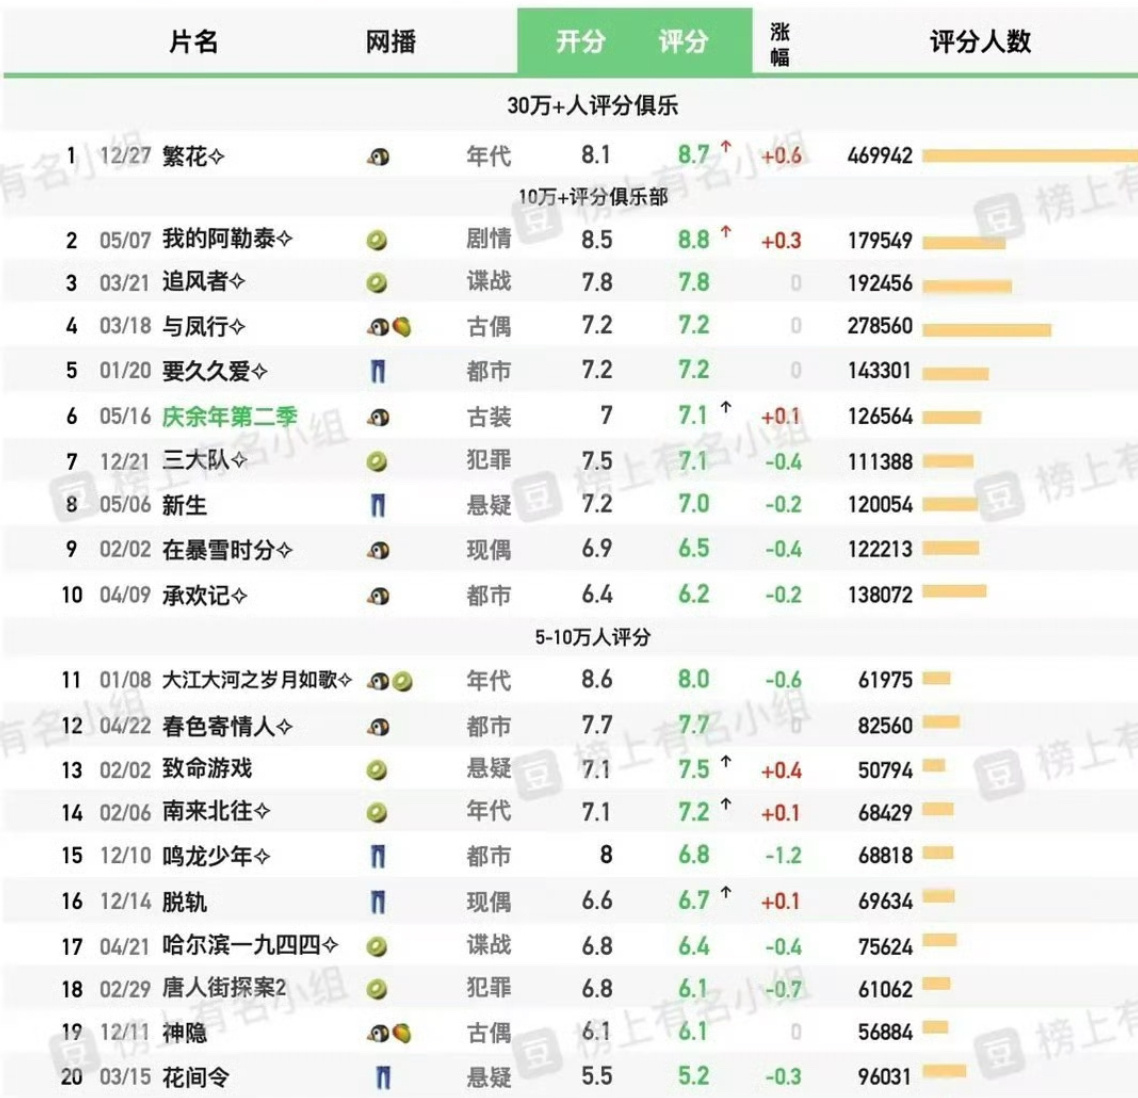Screen dimensions: 1138x1098
Task: Click the rating-count bar for 与凤行
Action: tap(987, 330)
